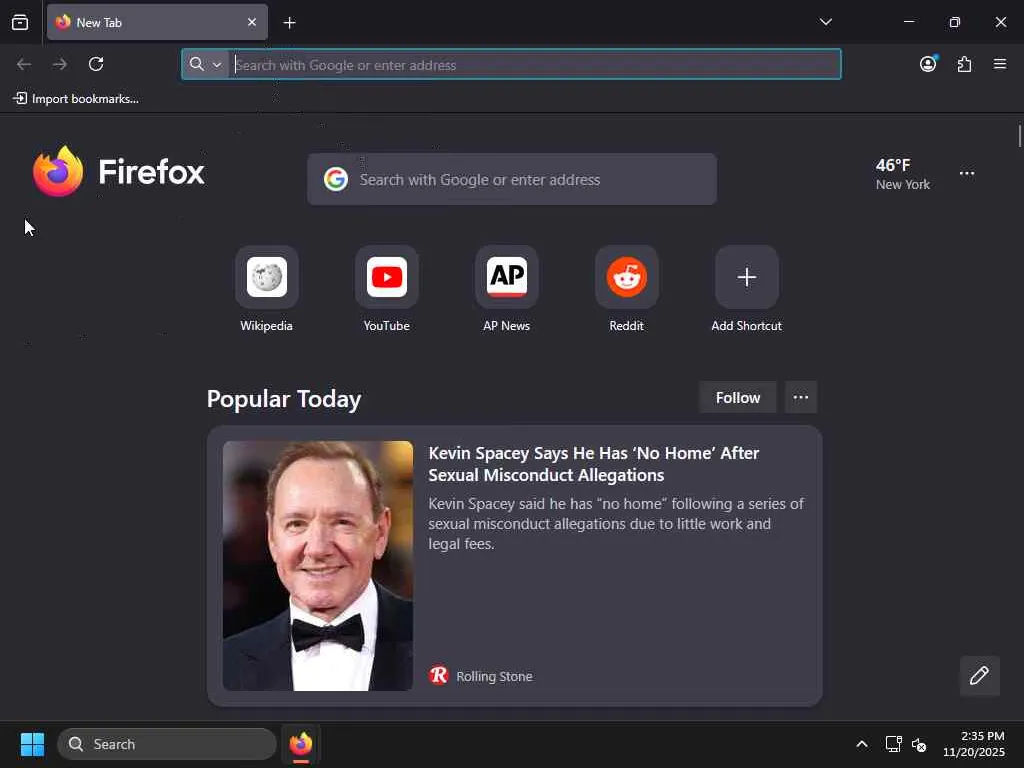Open the muted volume tray icon

[920, 744]
